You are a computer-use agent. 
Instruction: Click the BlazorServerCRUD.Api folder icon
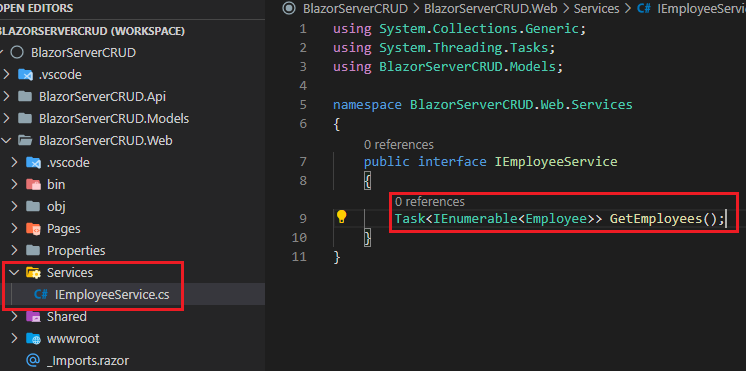(25, 97)
